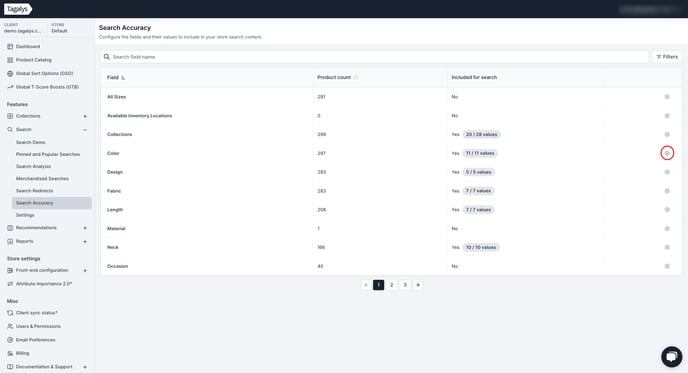
Task: Click the Global Sort Options globe icon
Action: 10,74
